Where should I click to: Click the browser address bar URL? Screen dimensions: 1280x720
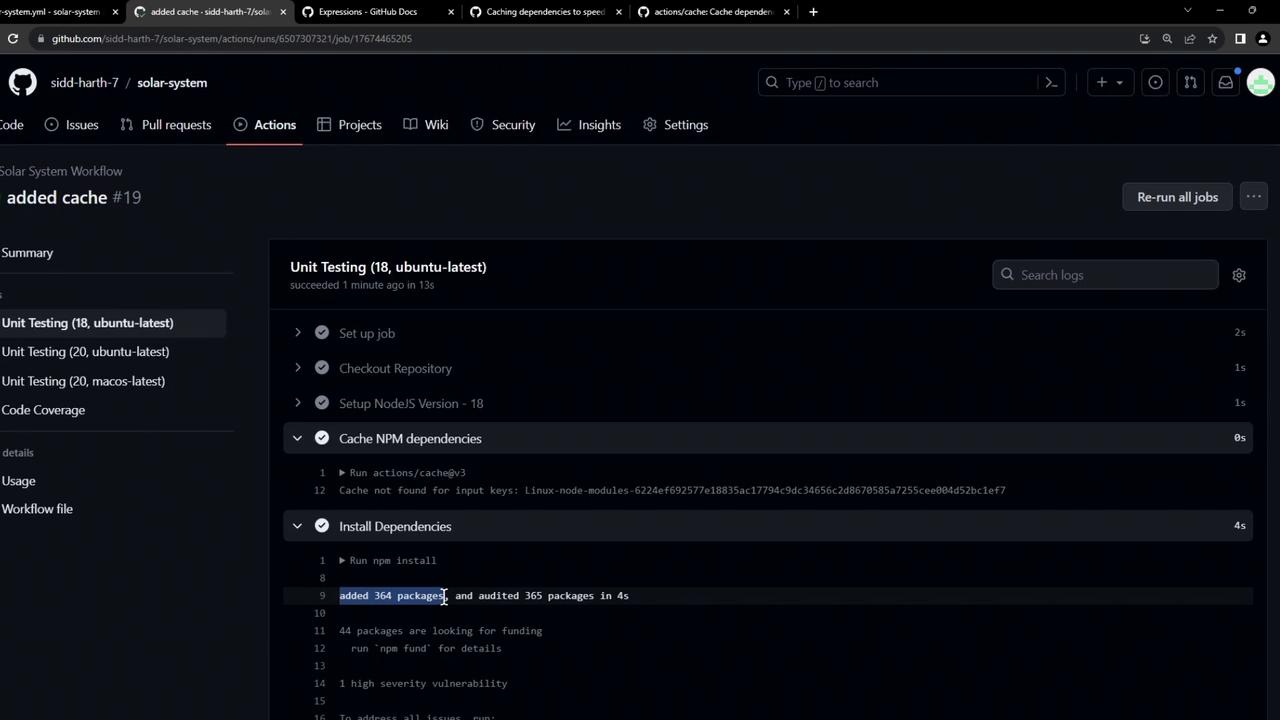tap(232, 38)
